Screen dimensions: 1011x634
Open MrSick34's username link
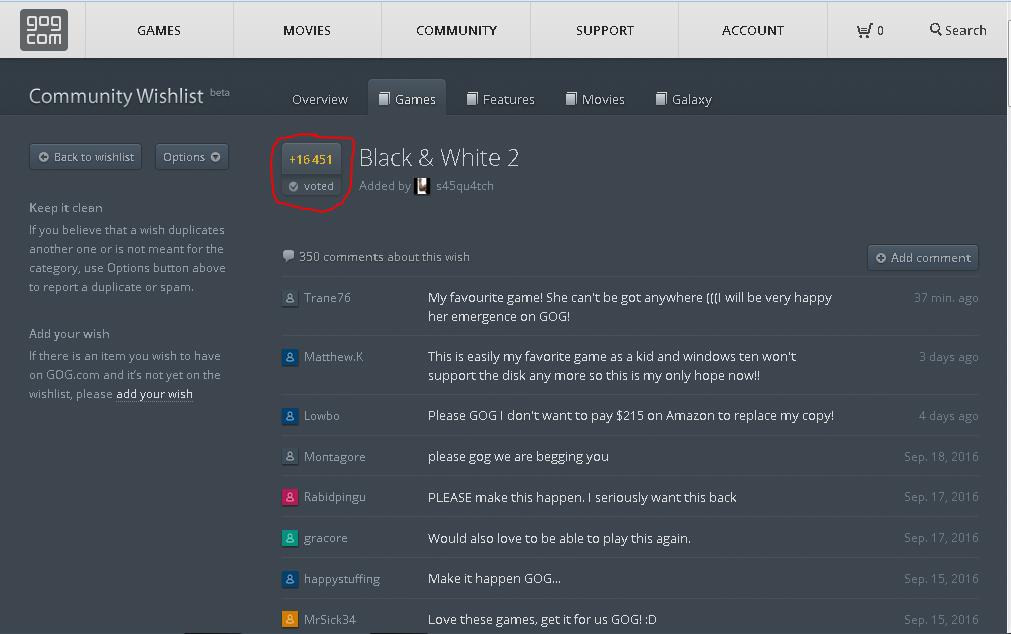point(329,620)
